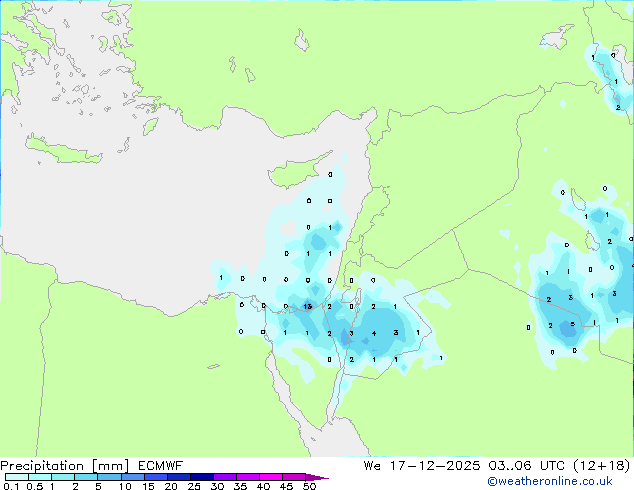This screenshot has width=634, height=490.
Task: Click the '(12+18)' forecast run text
Action: pyautogui.click(x=602, y=466)
